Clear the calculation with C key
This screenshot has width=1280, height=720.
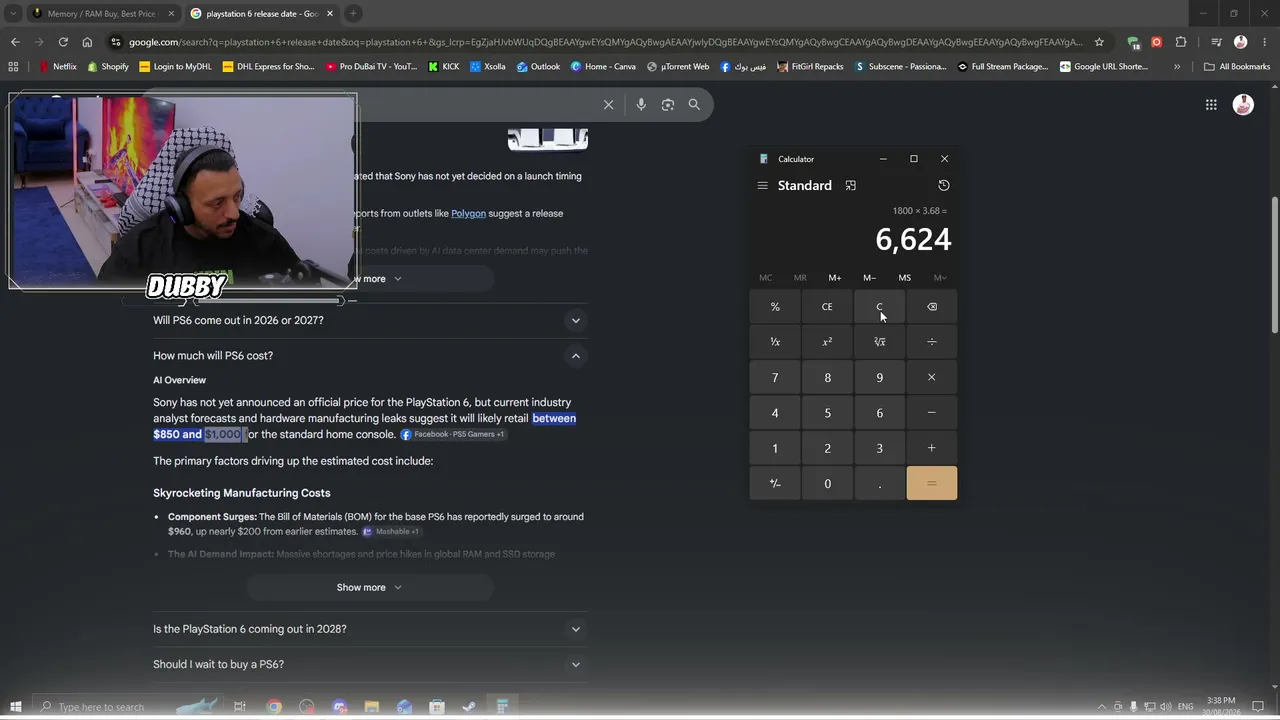tap(880, 307)
